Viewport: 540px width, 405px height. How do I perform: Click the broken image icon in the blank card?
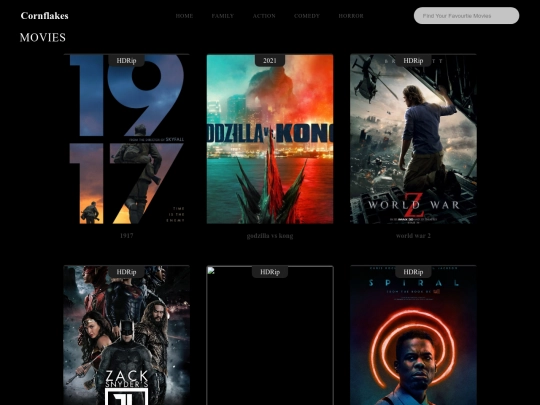click(211, 271)
